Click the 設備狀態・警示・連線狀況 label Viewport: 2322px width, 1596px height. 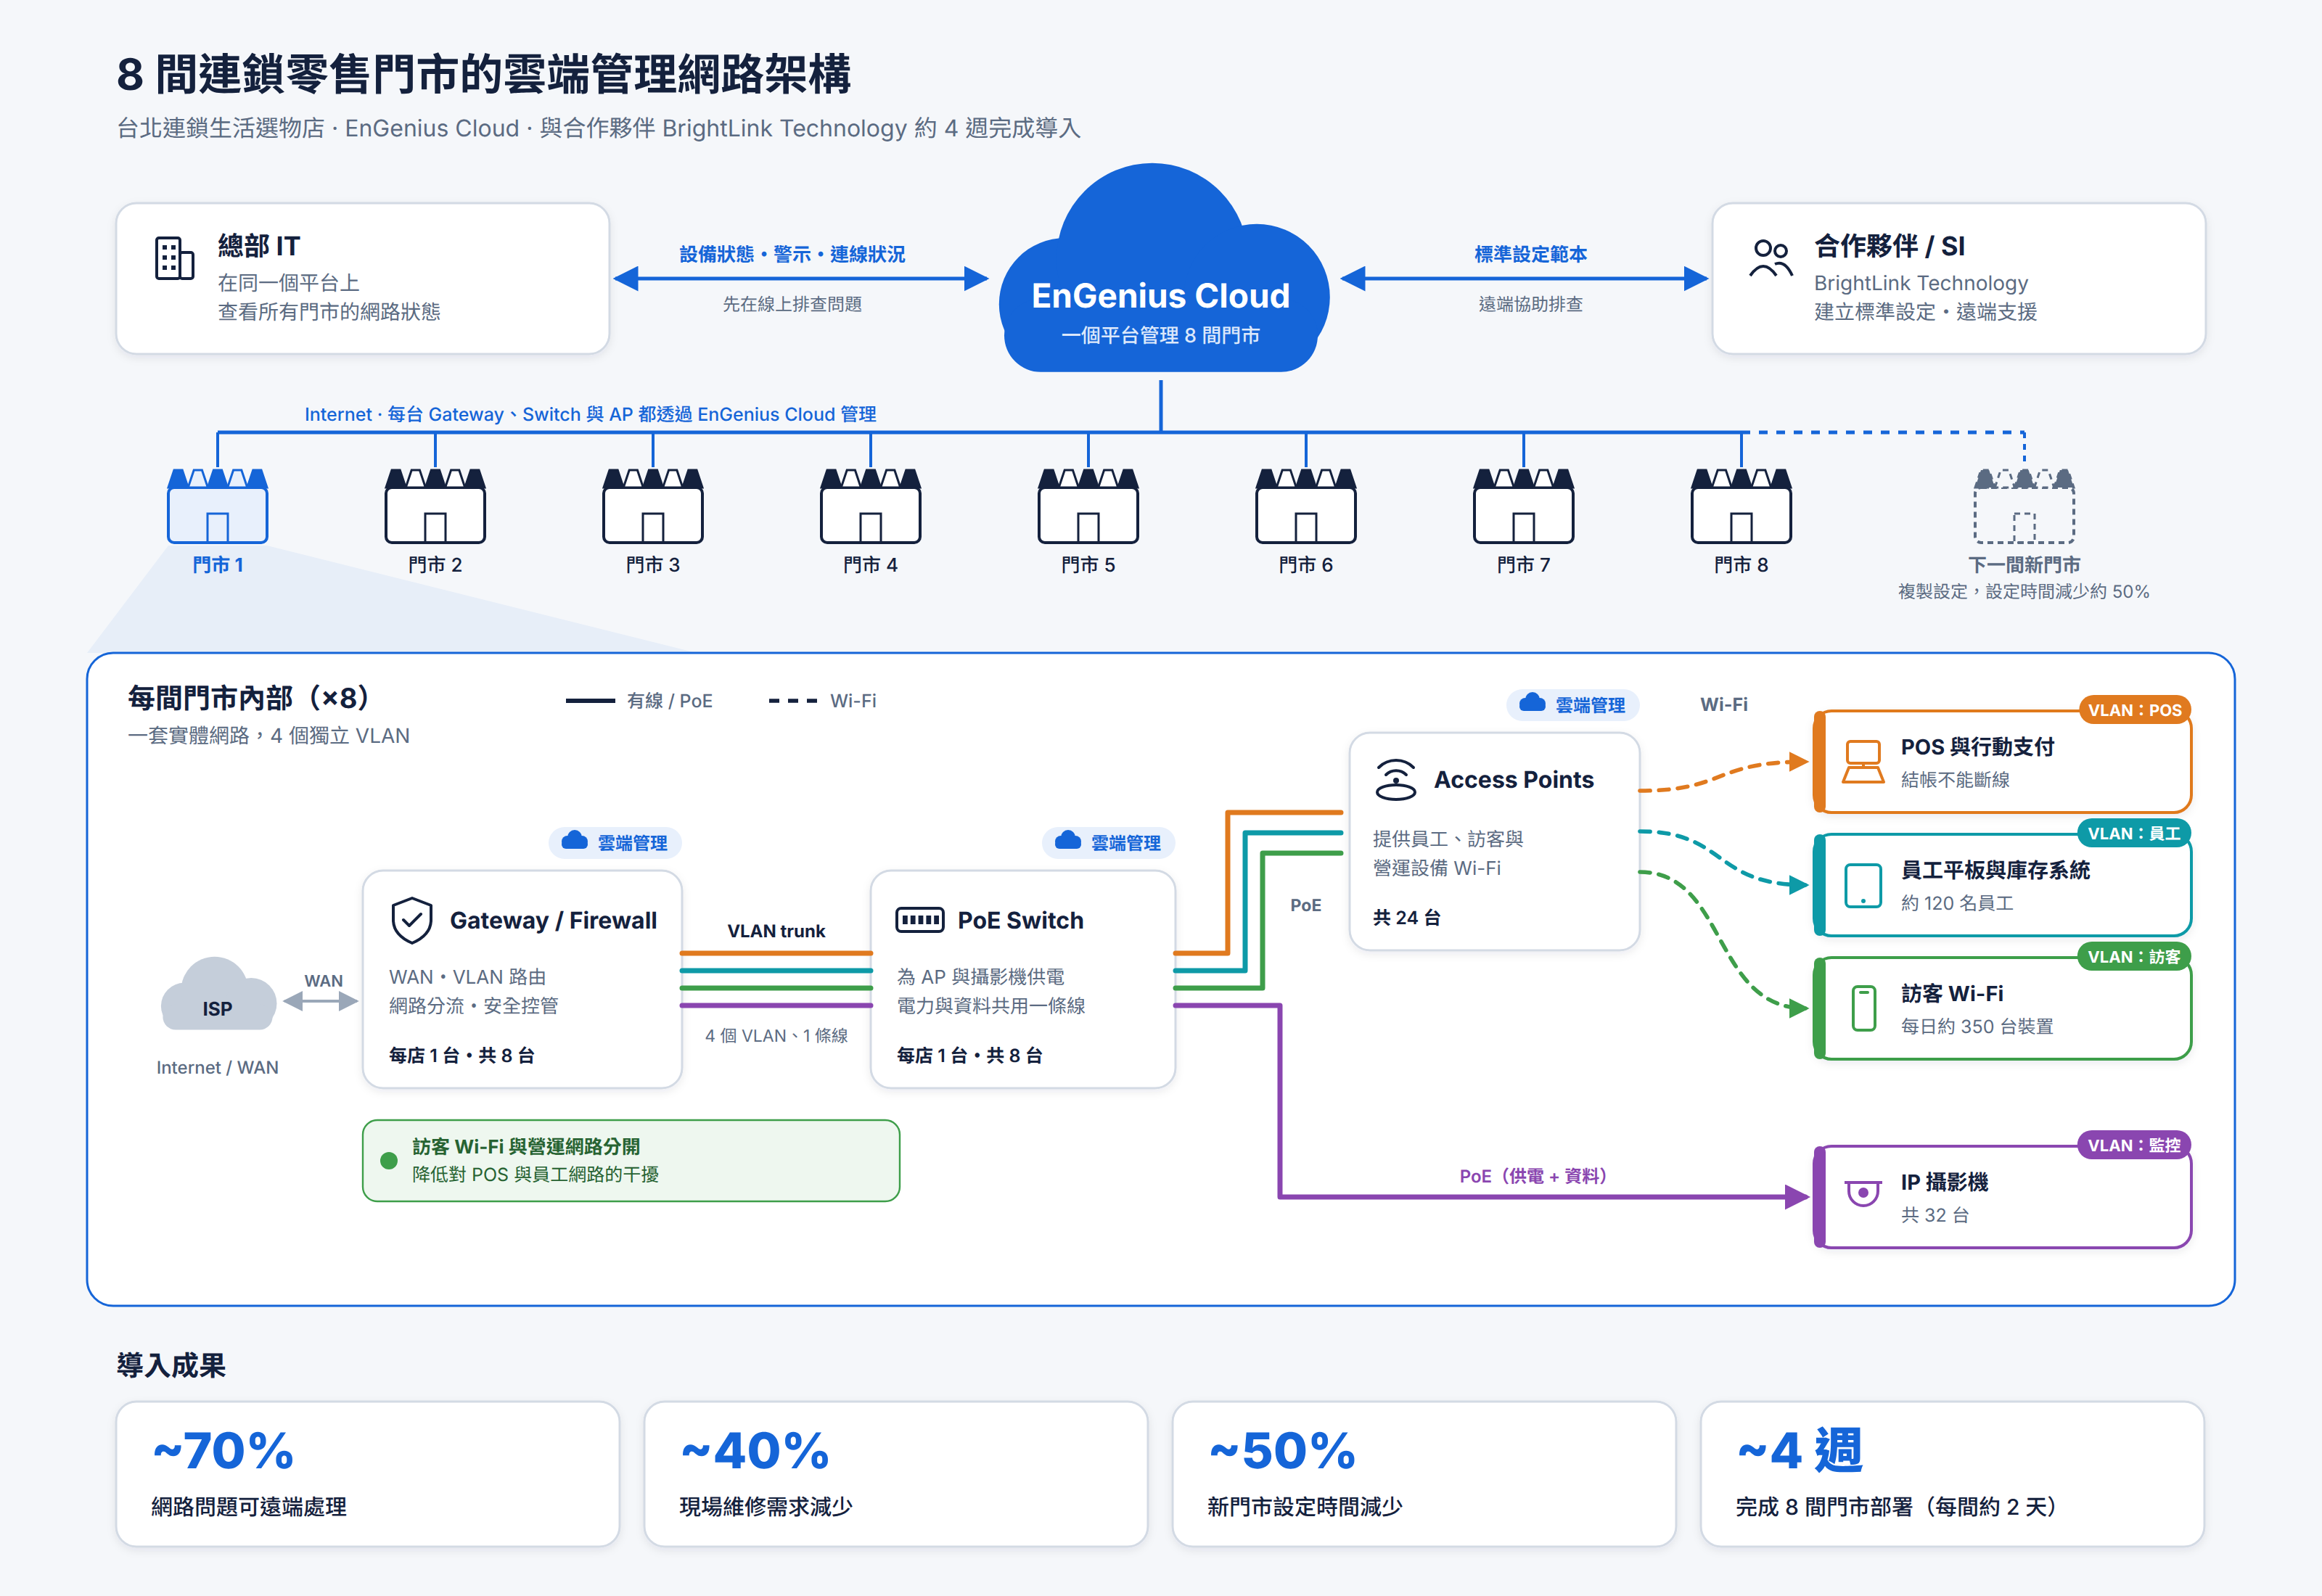[x=792, y=254]
